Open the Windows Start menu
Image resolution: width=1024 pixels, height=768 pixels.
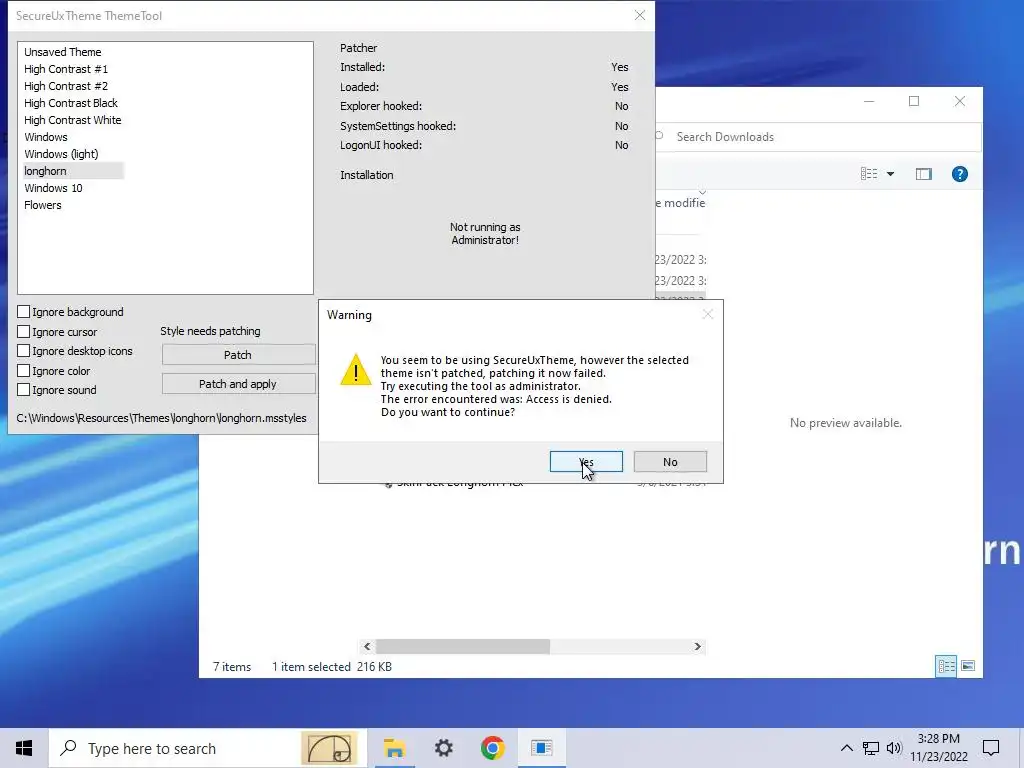click(x=24, y=748)
